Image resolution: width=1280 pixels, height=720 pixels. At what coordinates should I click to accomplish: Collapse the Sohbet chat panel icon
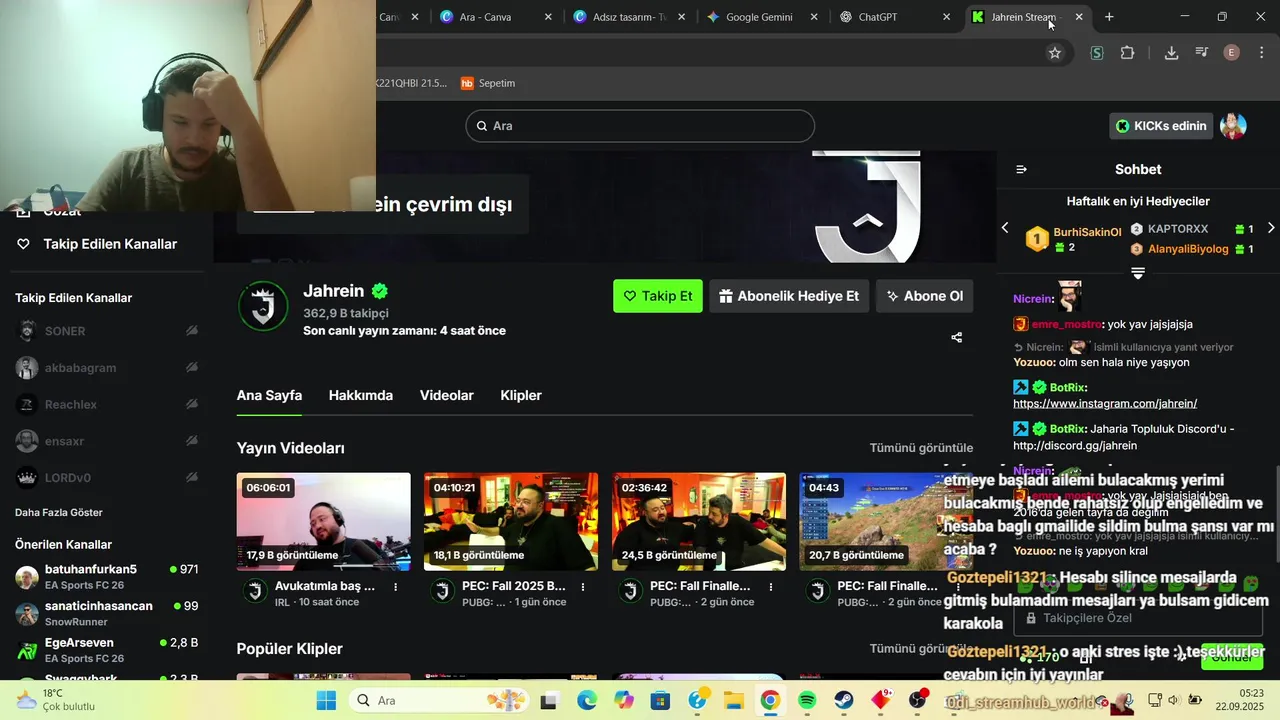(1021, 170)
